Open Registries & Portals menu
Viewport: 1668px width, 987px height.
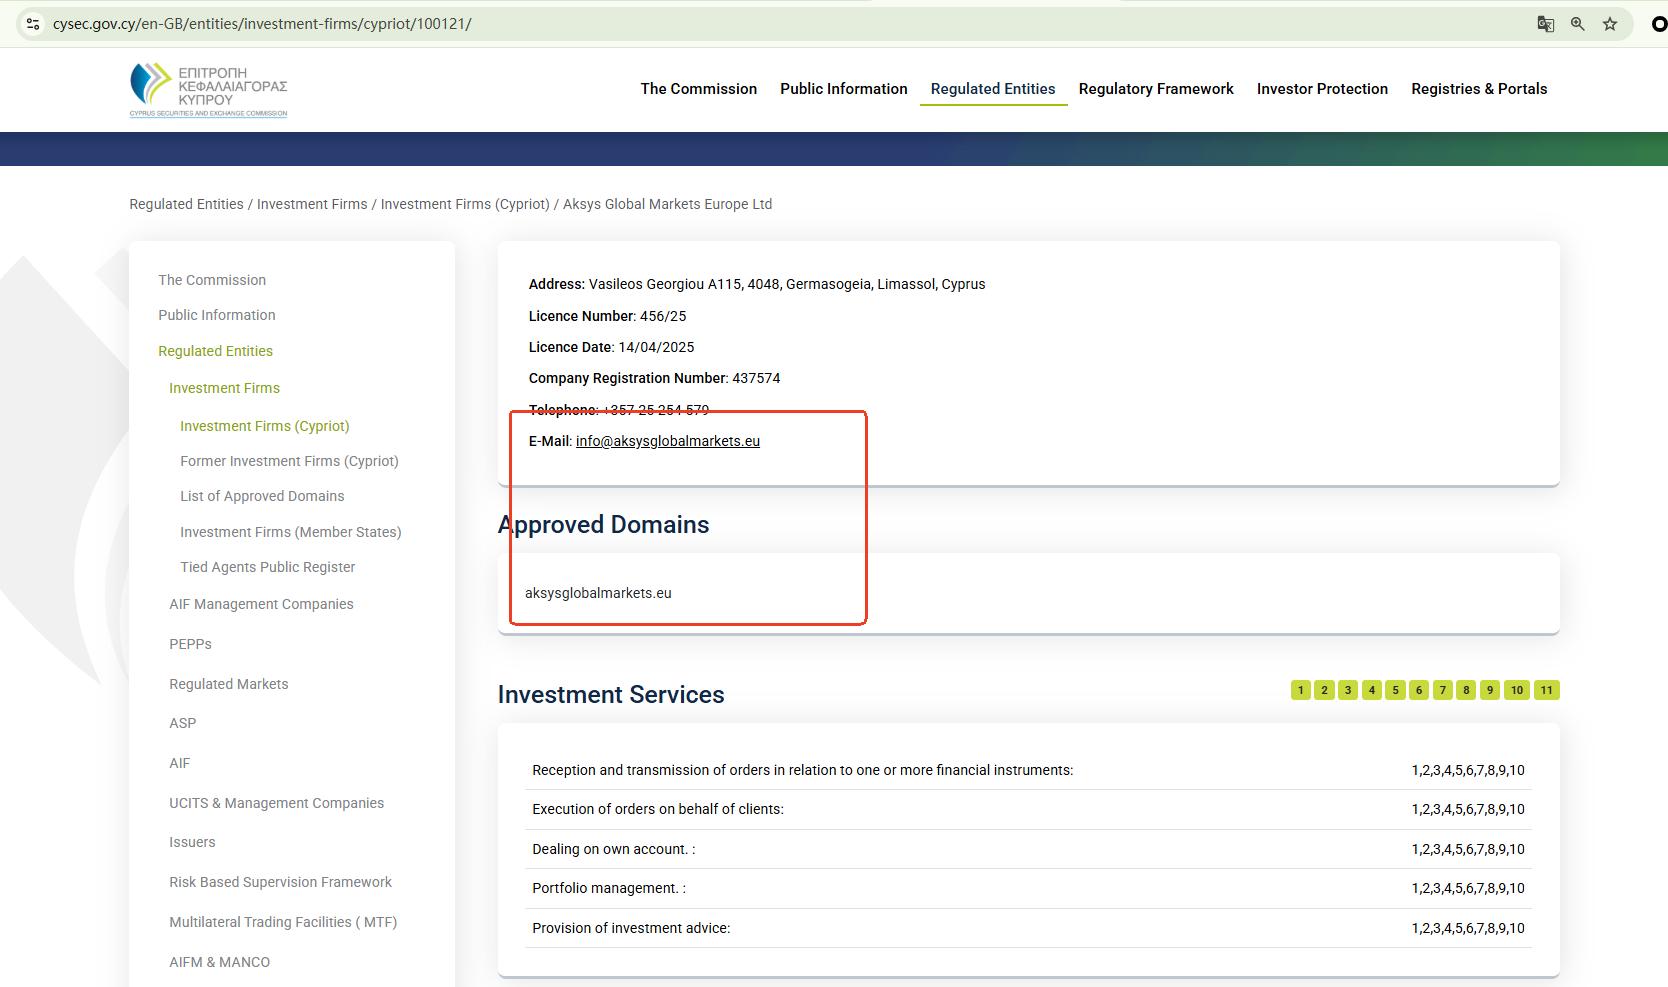click(1478, 89)
